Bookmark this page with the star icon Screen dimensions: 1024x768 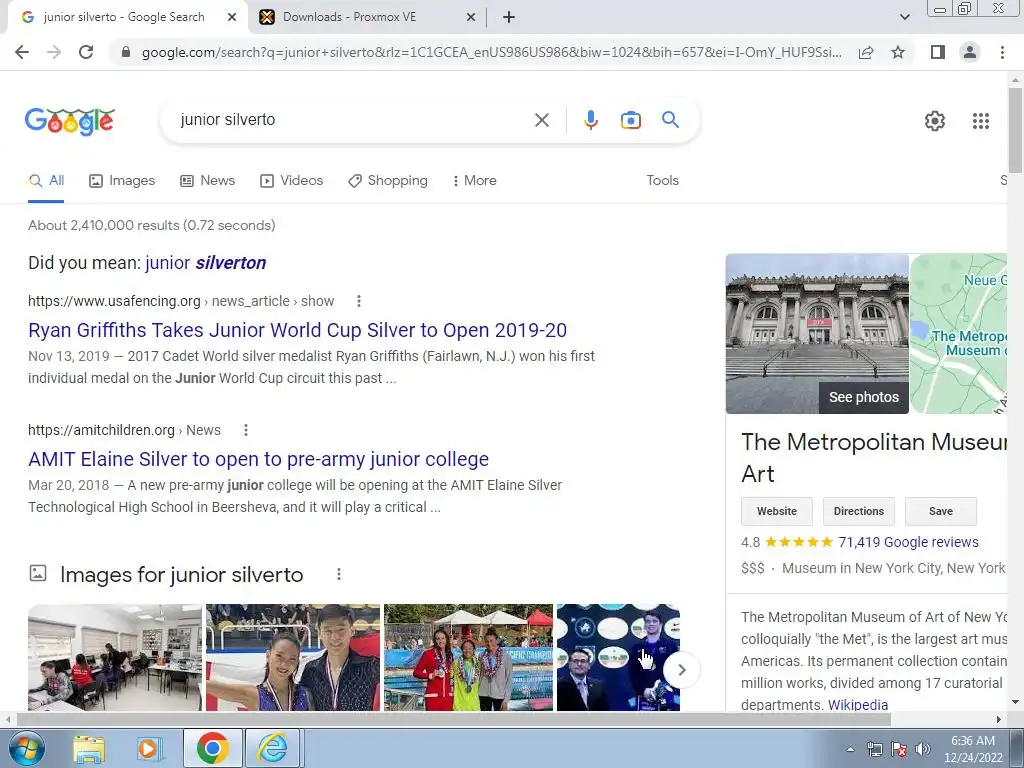(x=898, y=52)
